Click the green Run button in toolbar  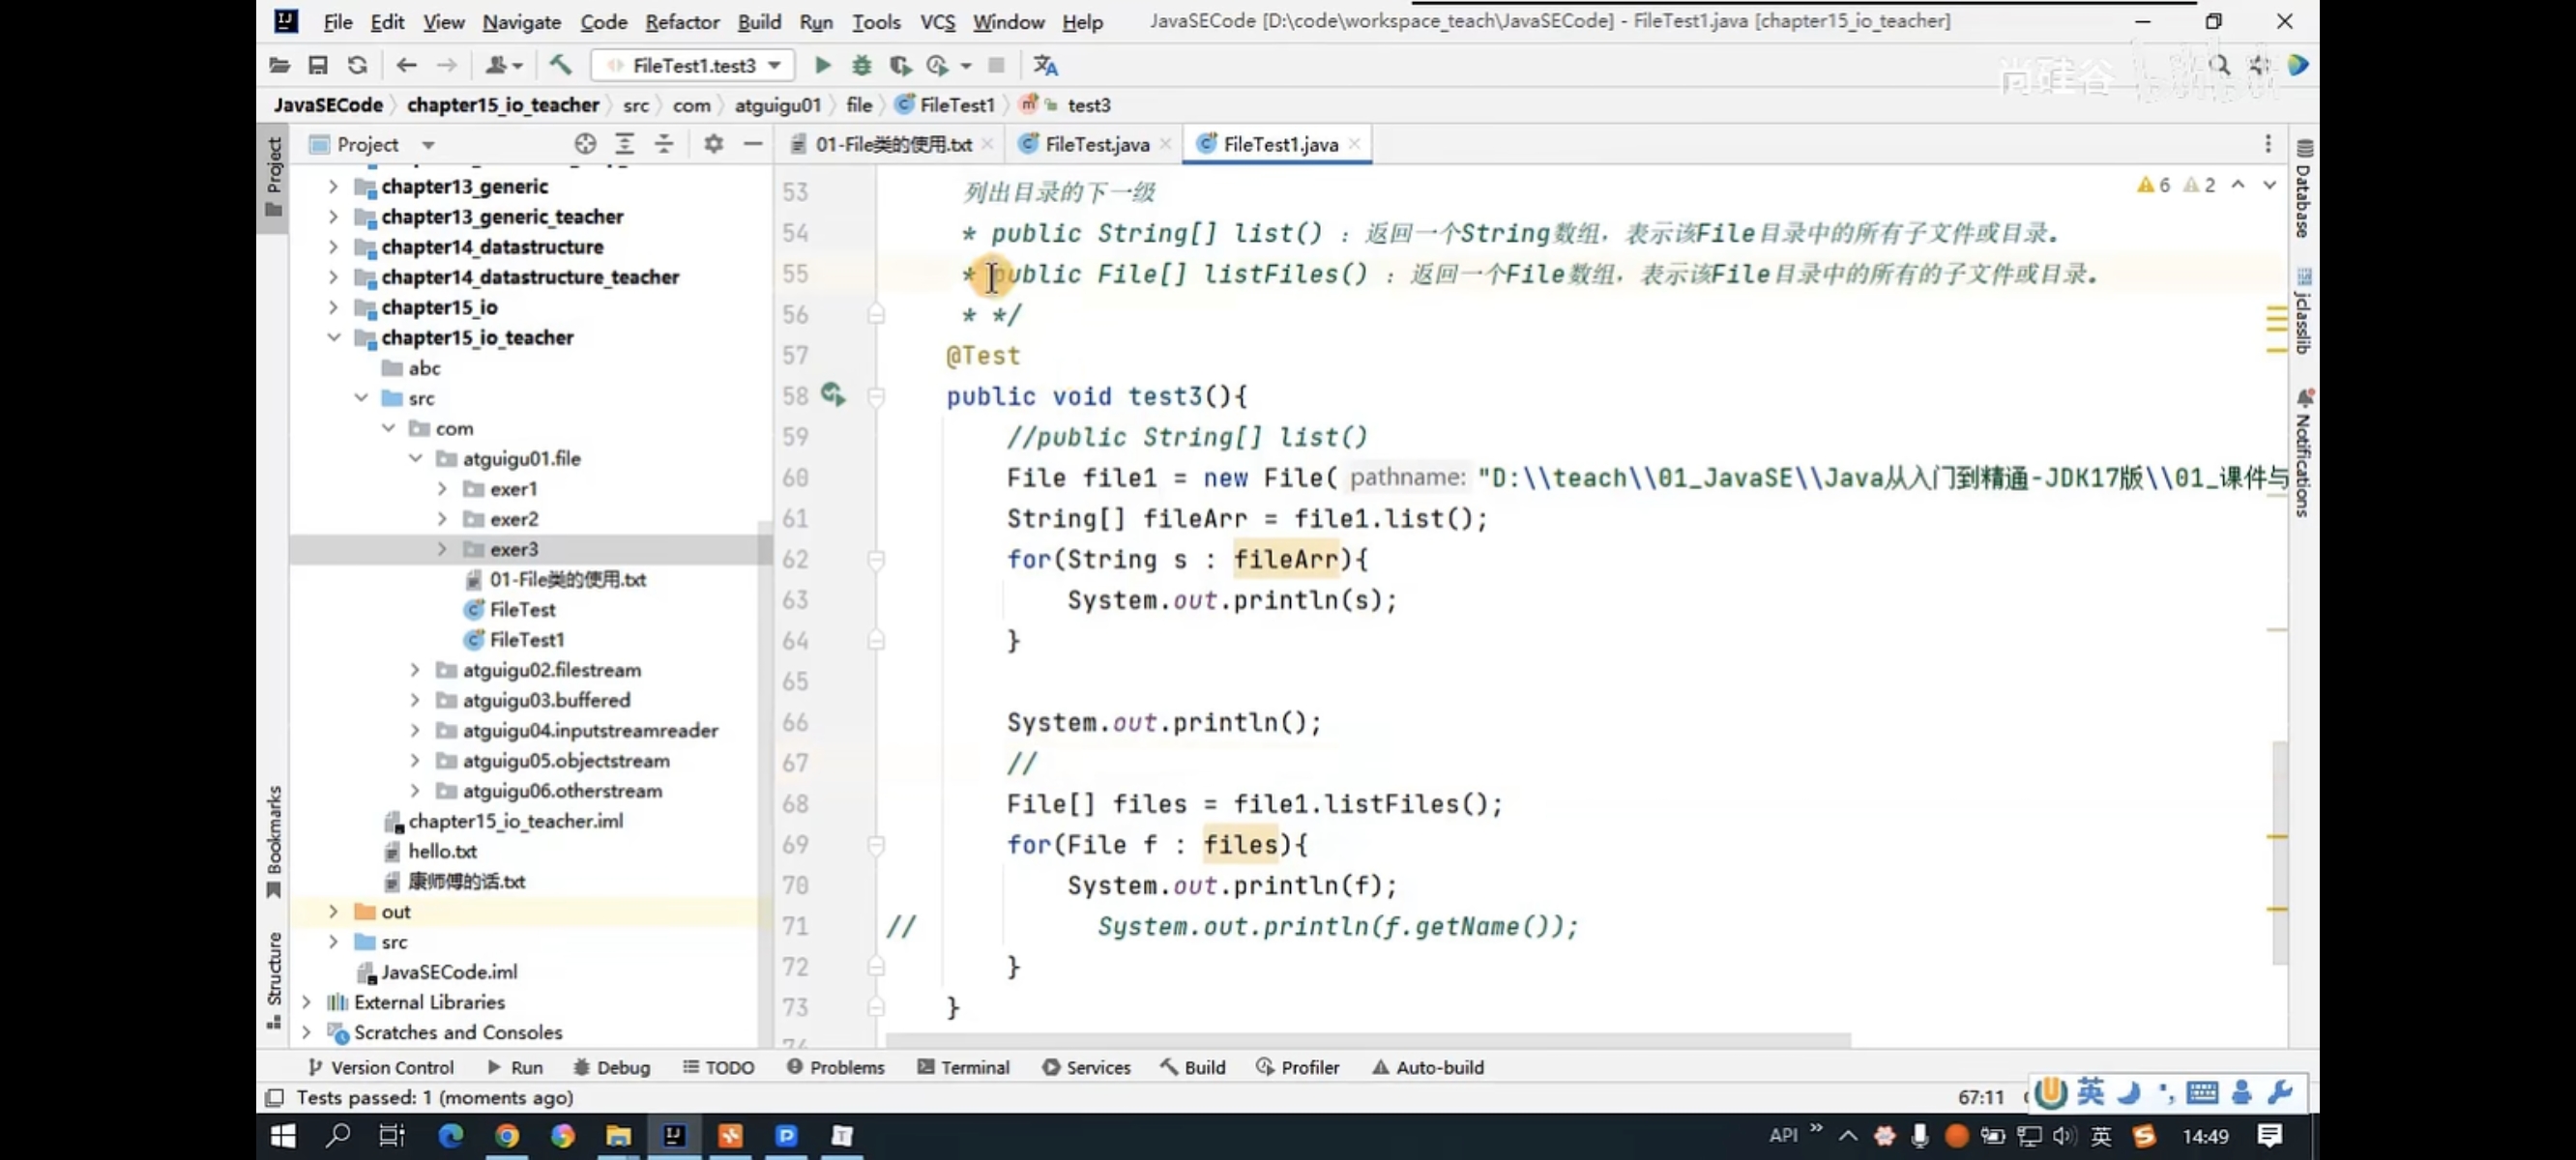coord(822,66)
